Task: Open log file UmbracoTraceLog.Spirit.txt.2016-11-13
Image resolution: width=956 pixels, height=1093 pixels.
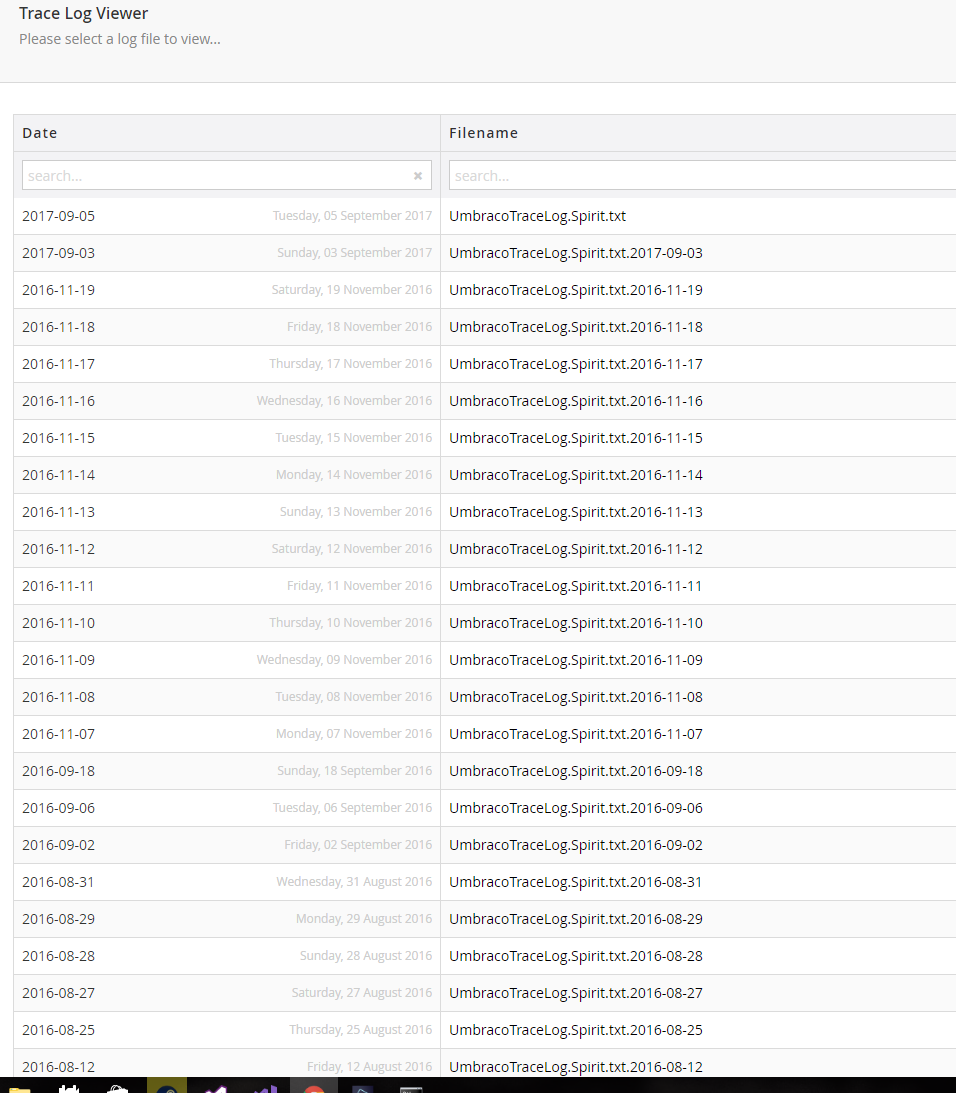Action: tap(576, 512)
